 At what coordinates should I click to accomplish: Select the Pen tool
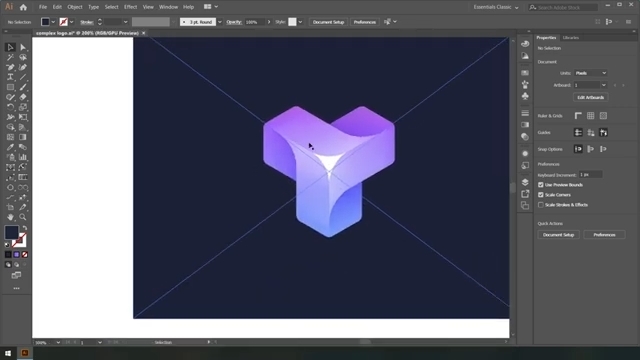click(x=10, y=67)
